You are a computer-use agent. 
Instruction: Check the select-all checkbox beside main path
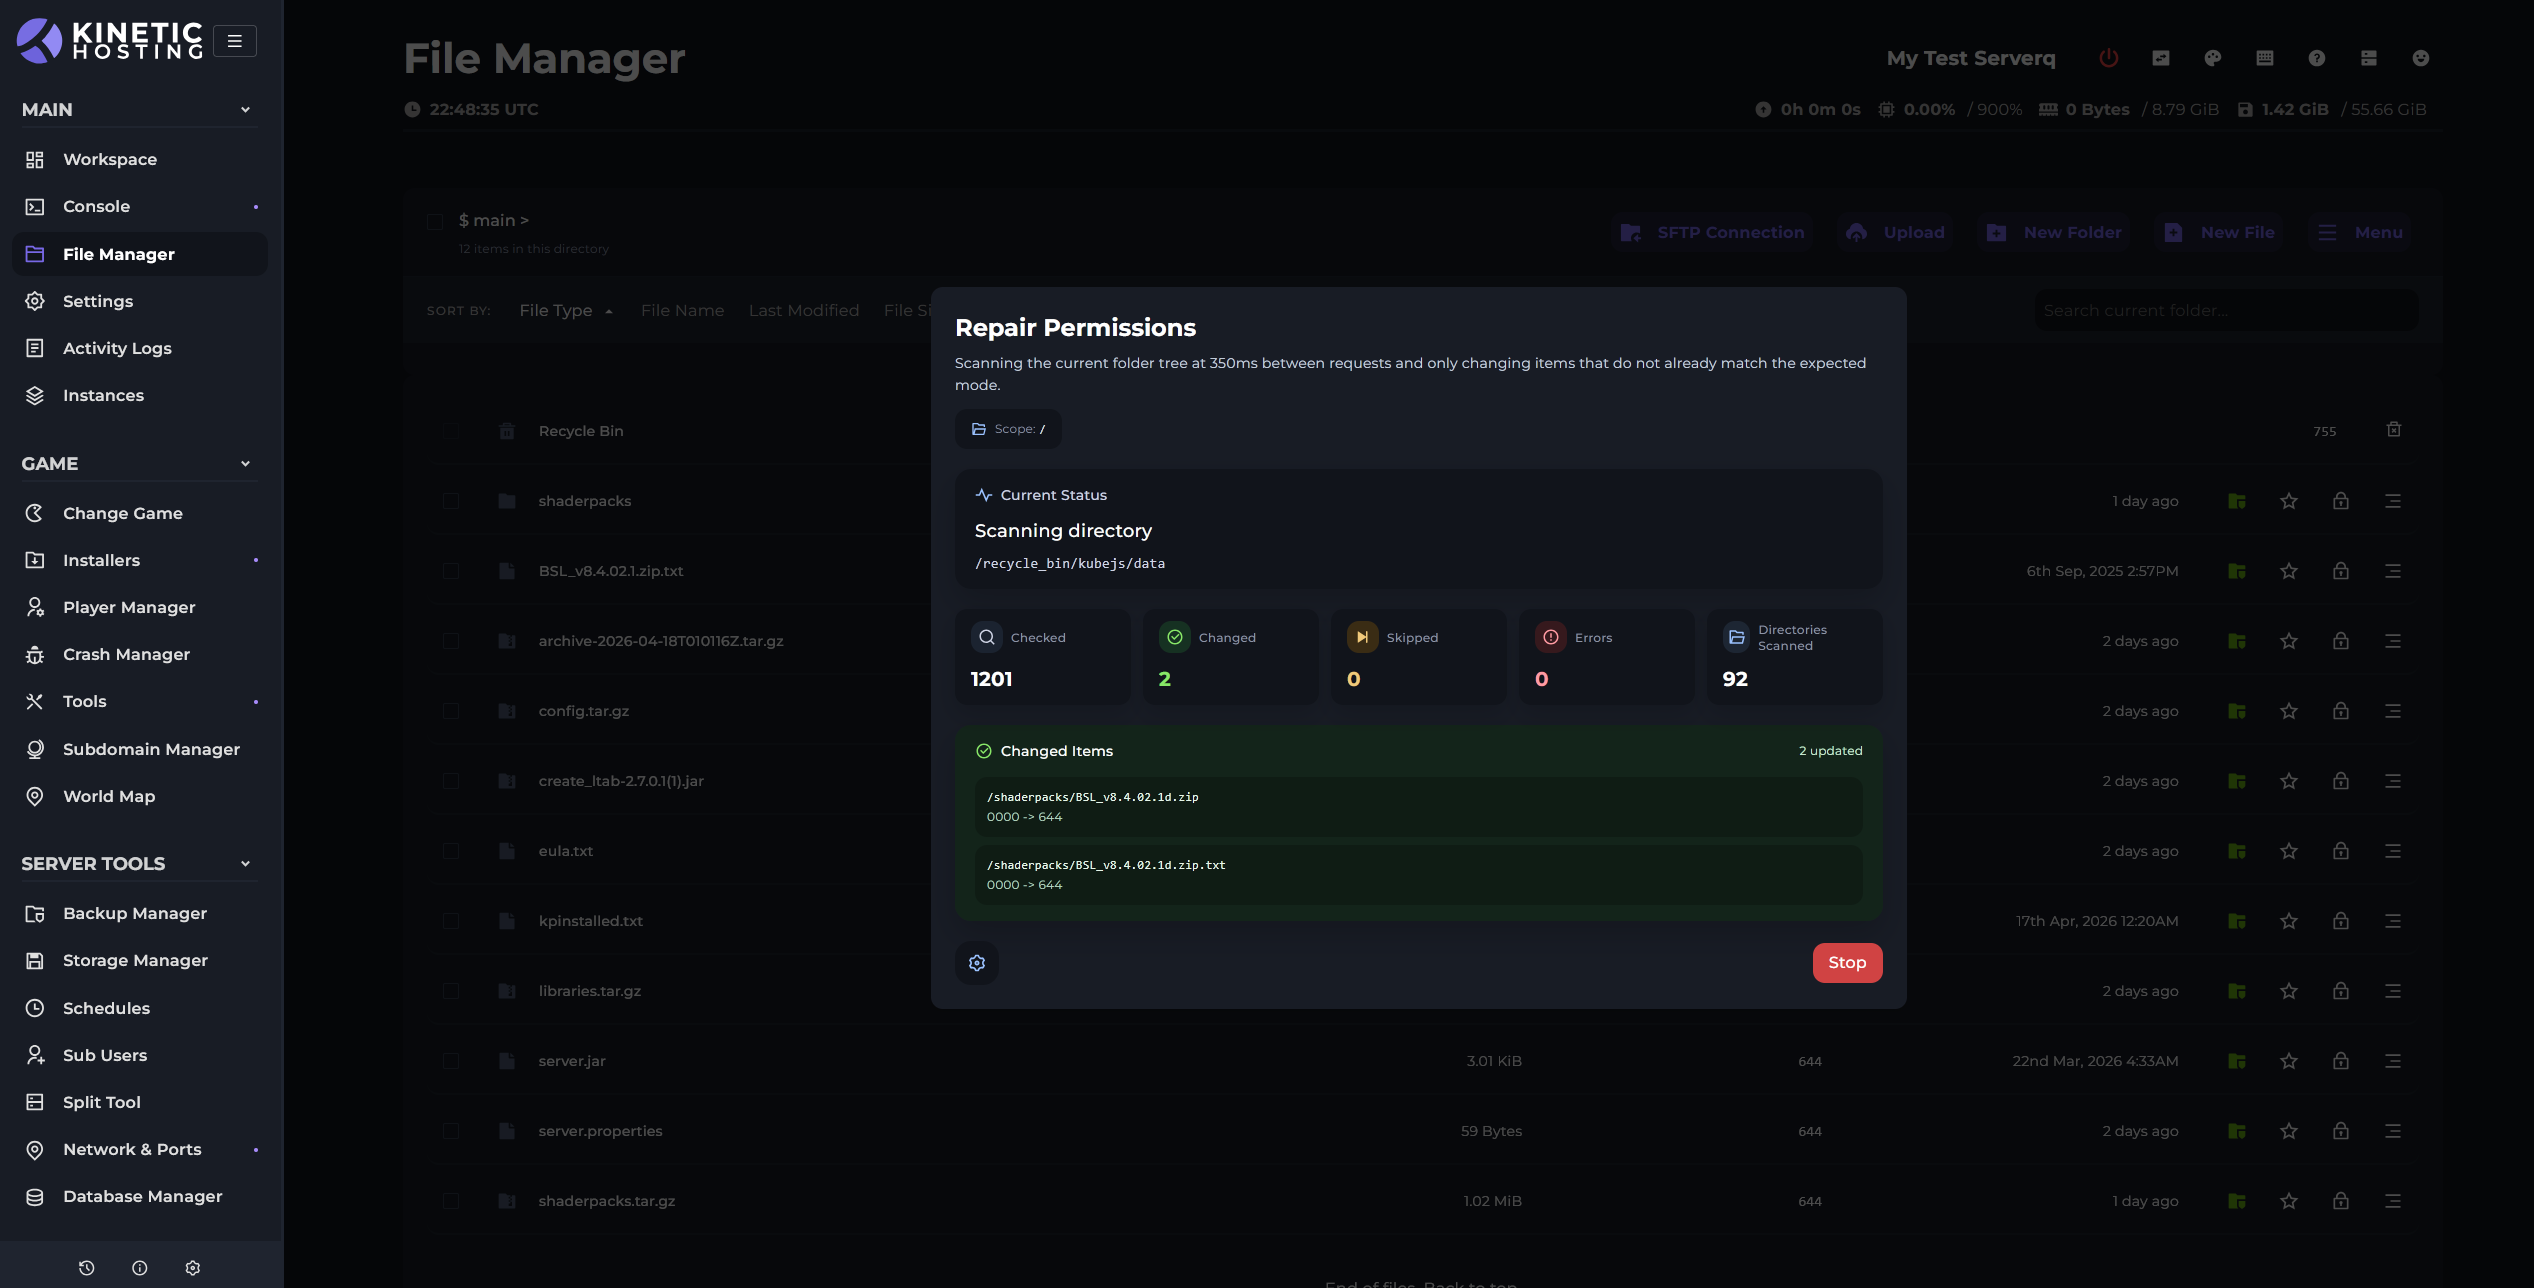(435, 221)
